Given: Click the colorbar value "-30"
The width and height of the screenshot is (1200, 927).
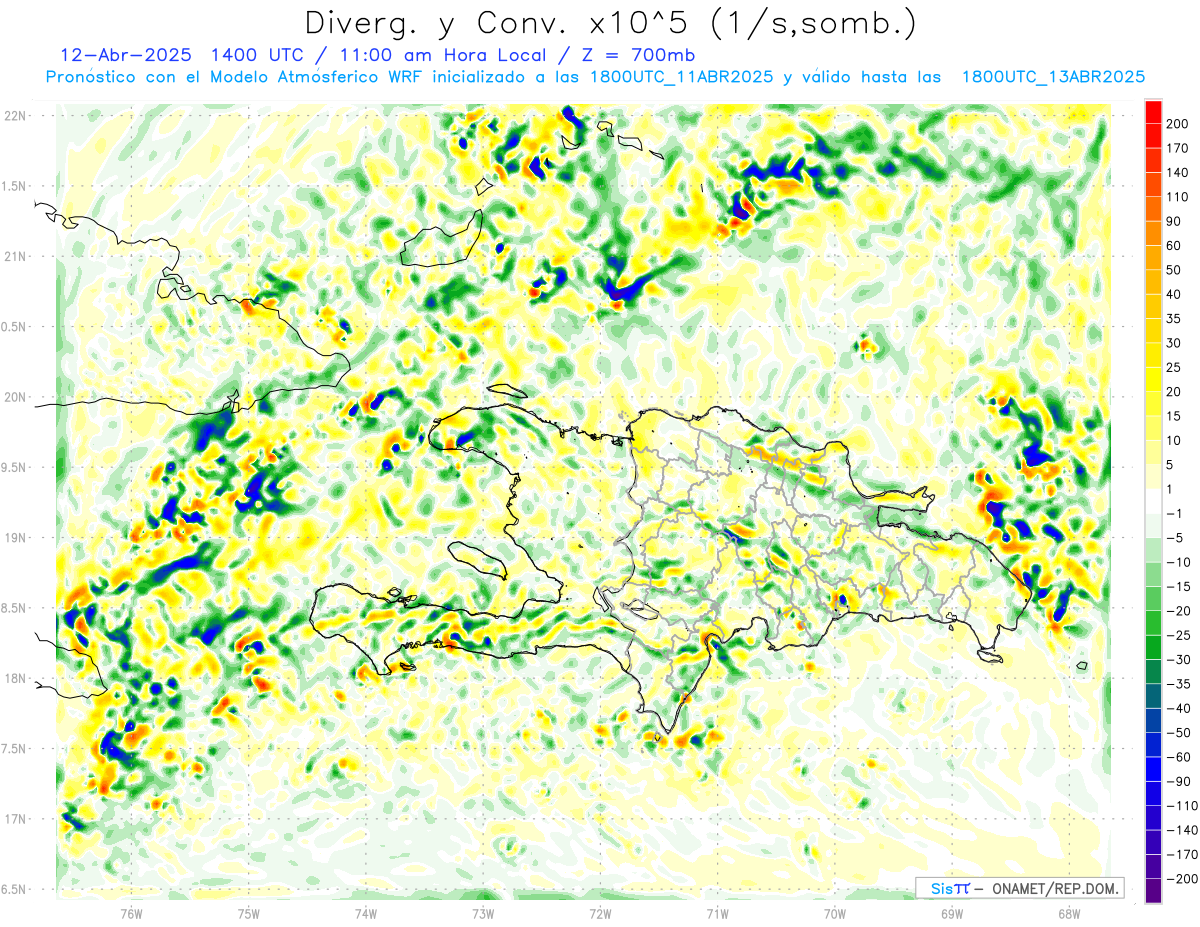Looking at the screenshot, I should coord(1180,660).
